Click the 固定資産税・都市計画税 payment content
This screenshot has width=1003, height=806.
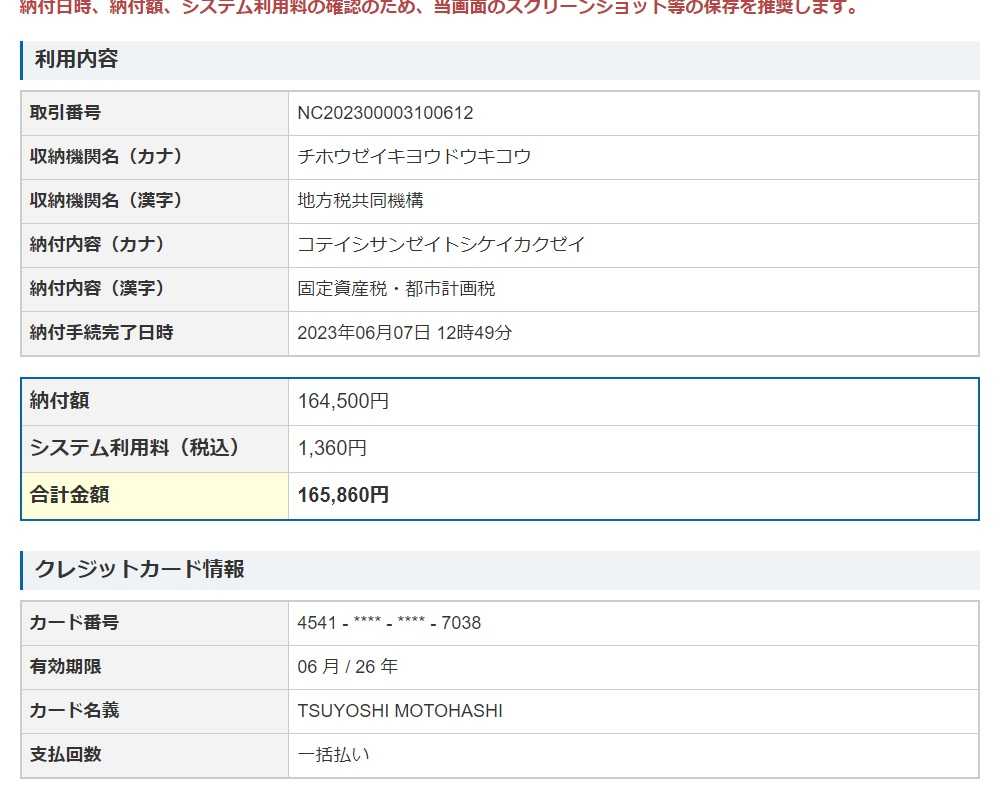(x=396, y=288)
